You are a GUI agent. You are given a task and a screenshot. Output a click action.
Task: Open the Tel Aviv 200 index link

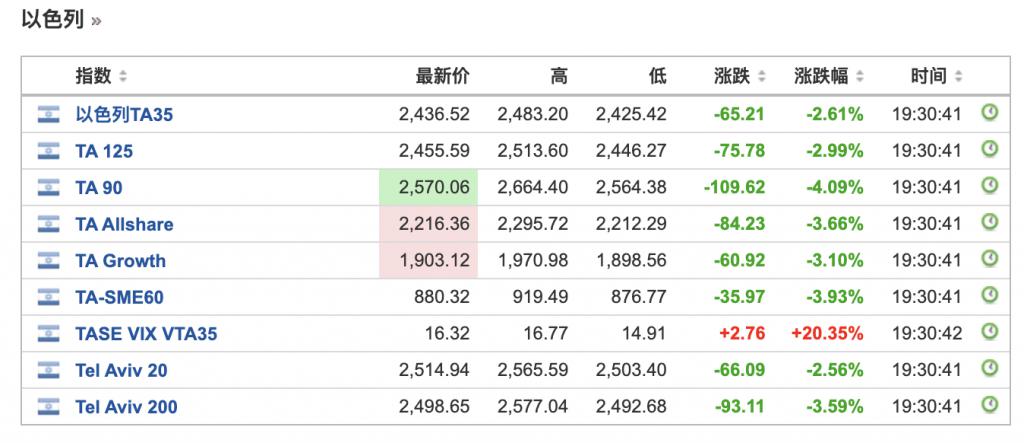[x=126, y=407]
